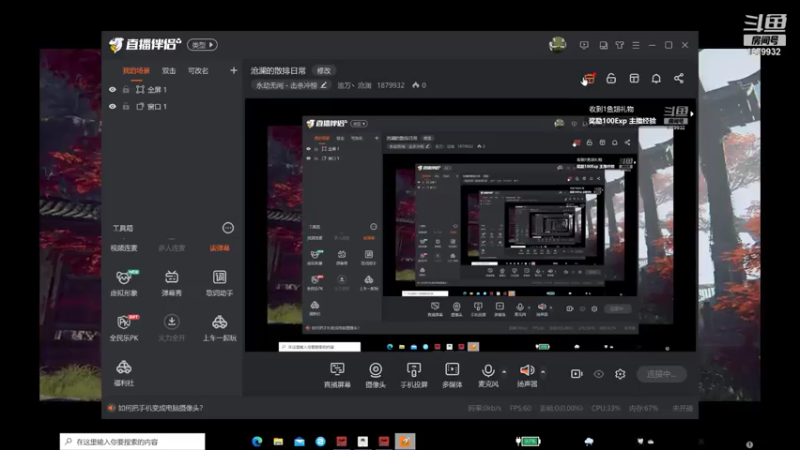Open the message icon in title bar

(x=584, y=45)
